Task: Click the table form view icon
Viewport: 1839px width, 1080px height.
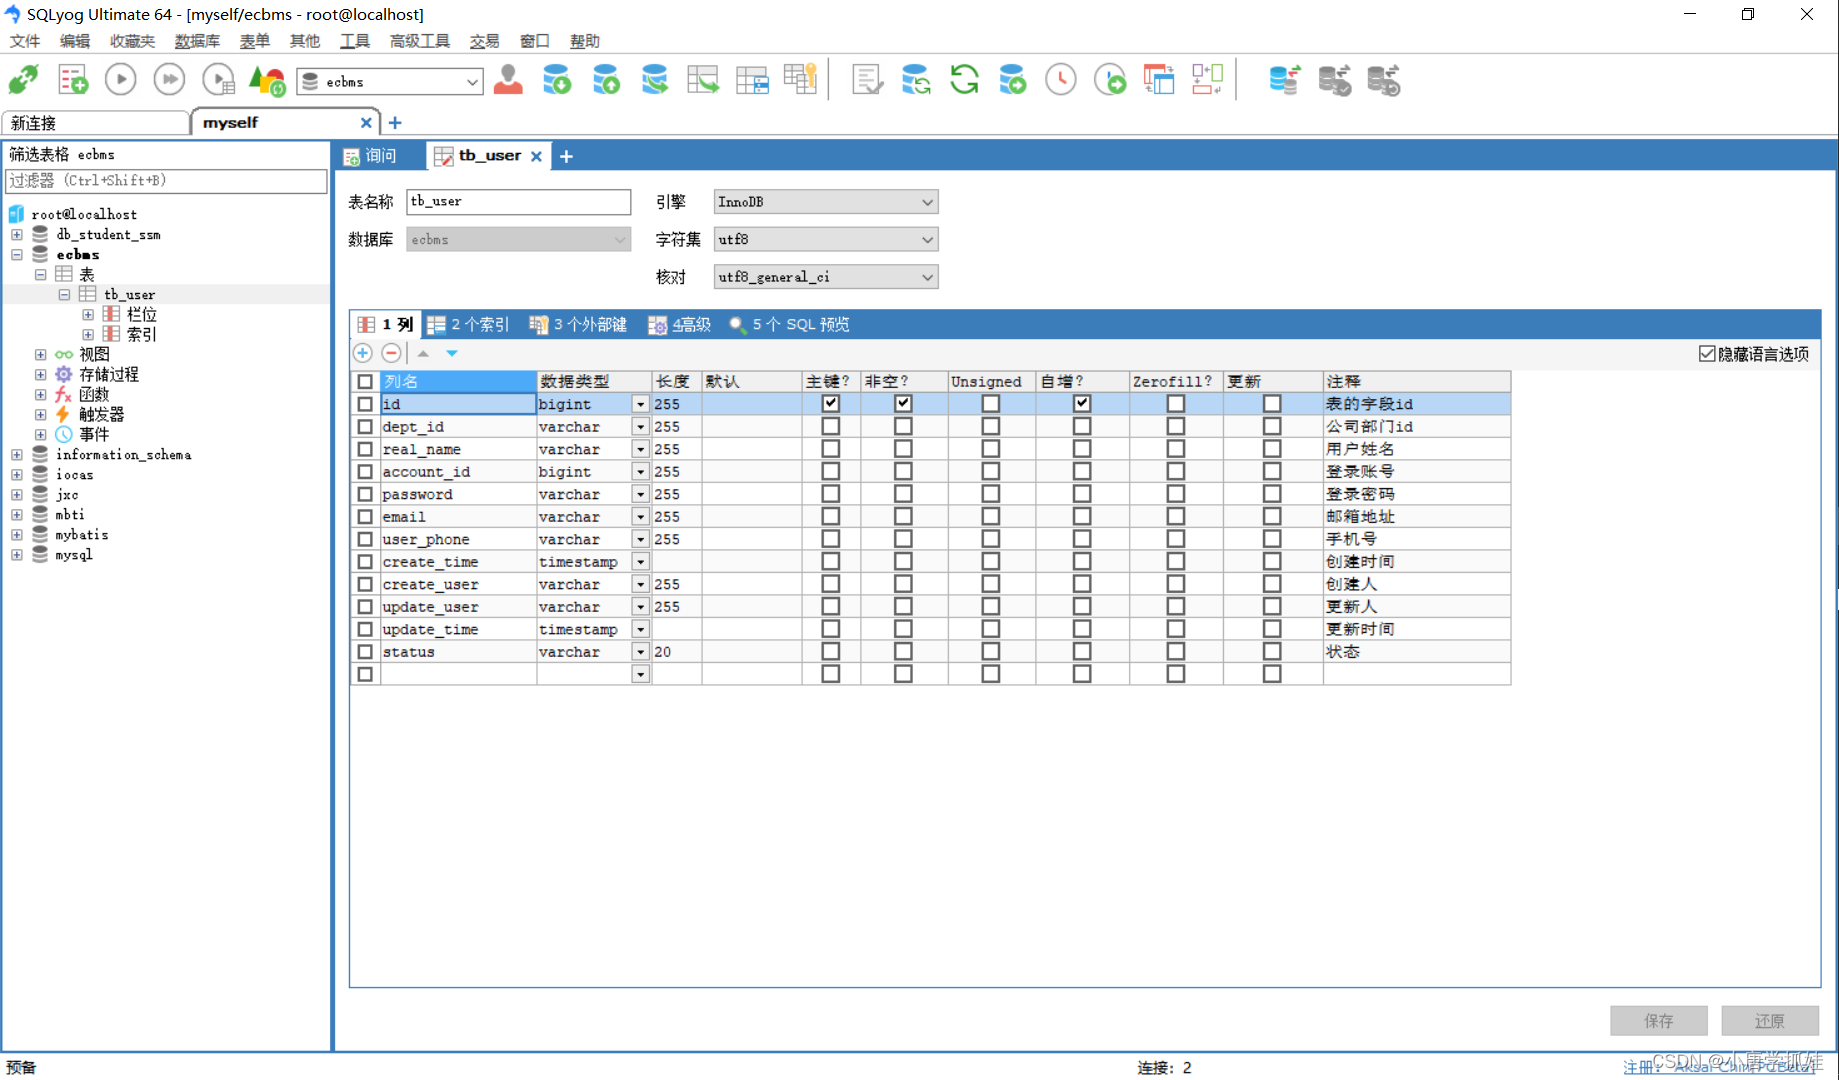Action: pyautogui.click(x=752, y=80)
